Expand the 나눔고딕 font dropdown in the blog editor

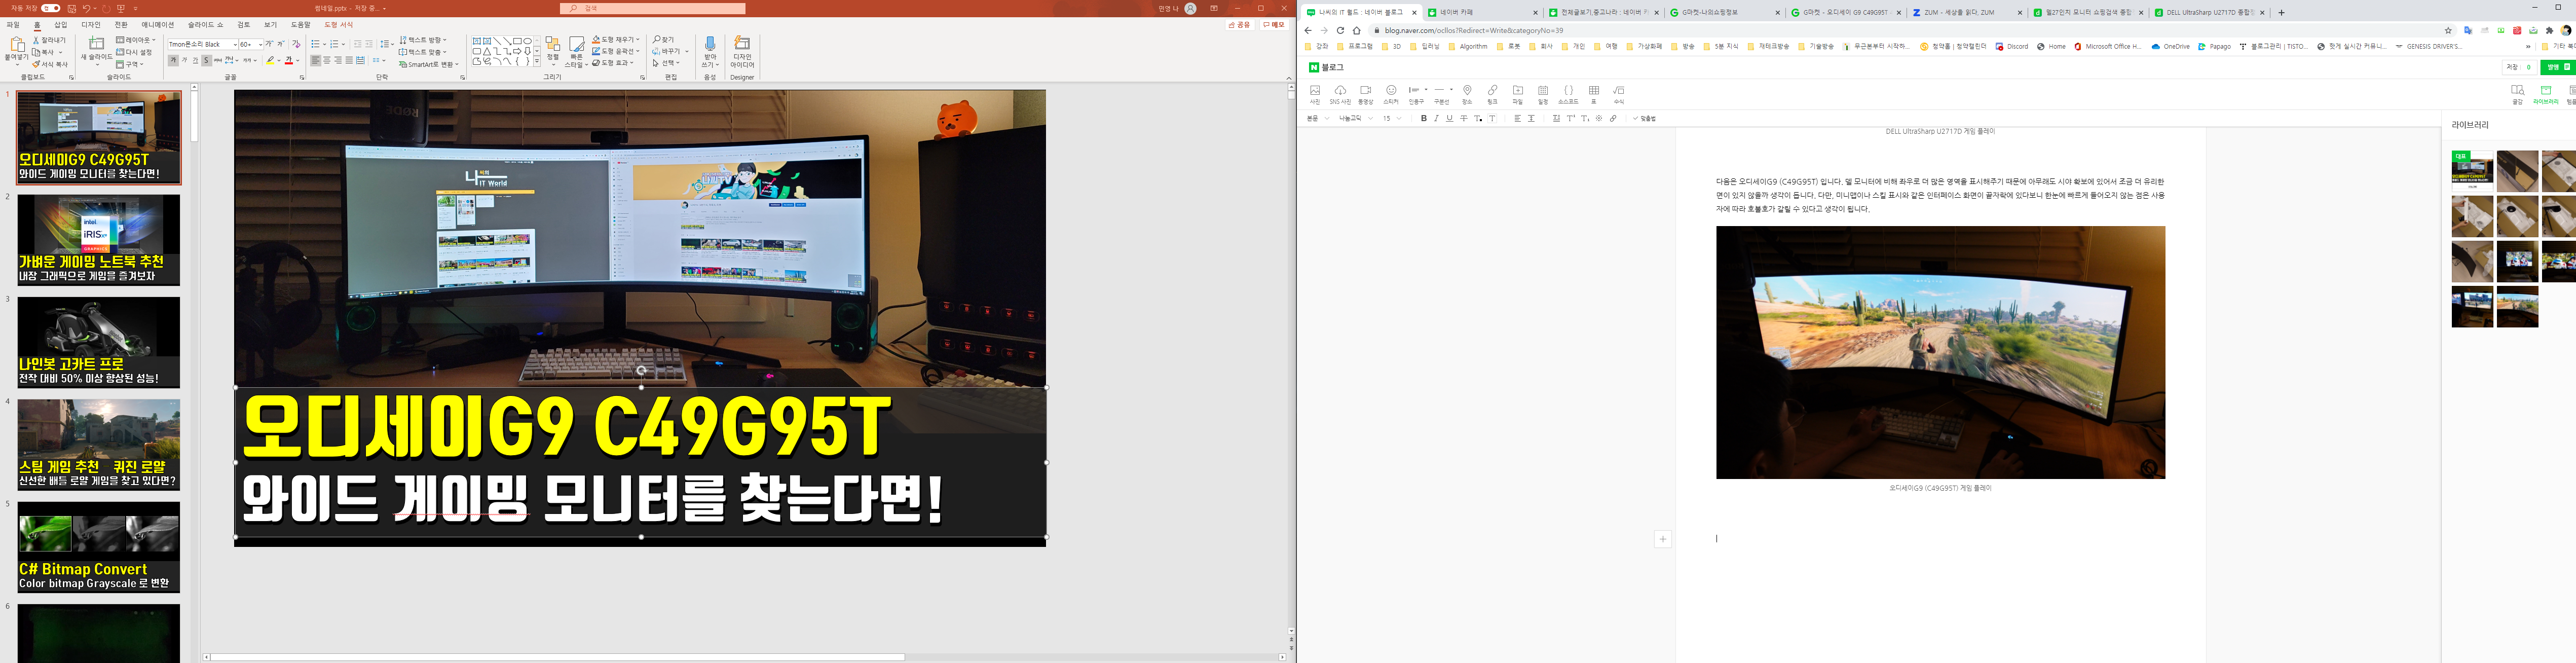click(x=1369, y=118)
